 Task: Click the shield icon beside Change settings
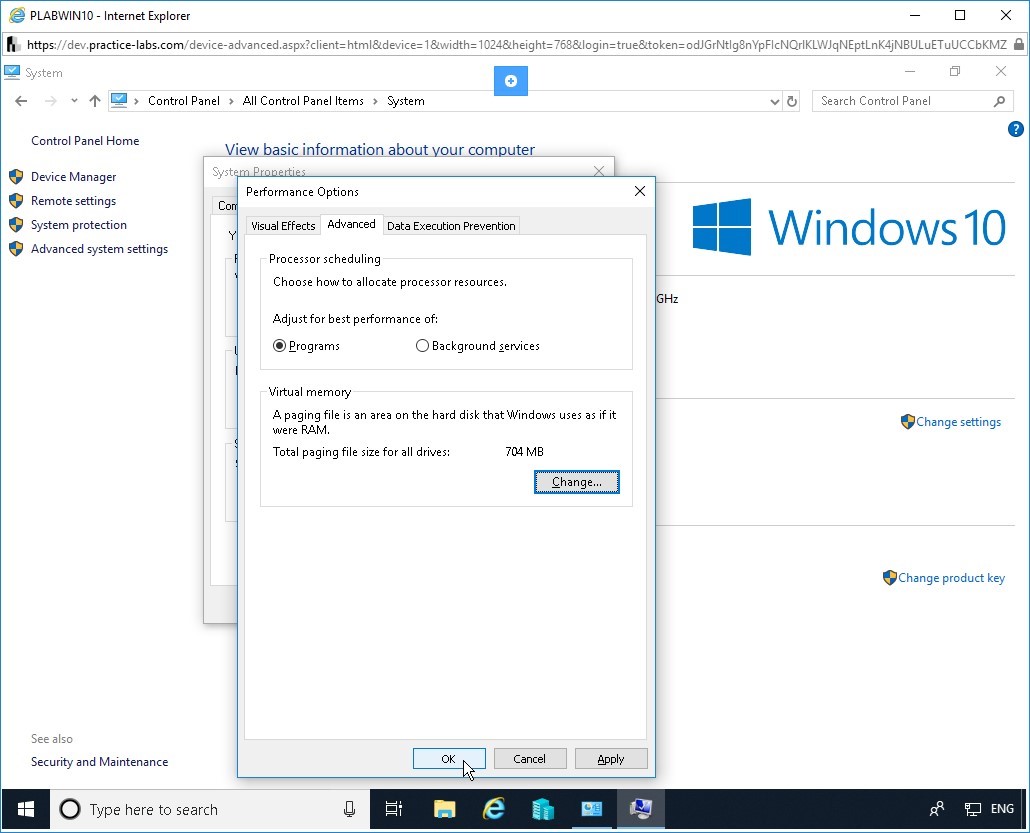point(907,422)
